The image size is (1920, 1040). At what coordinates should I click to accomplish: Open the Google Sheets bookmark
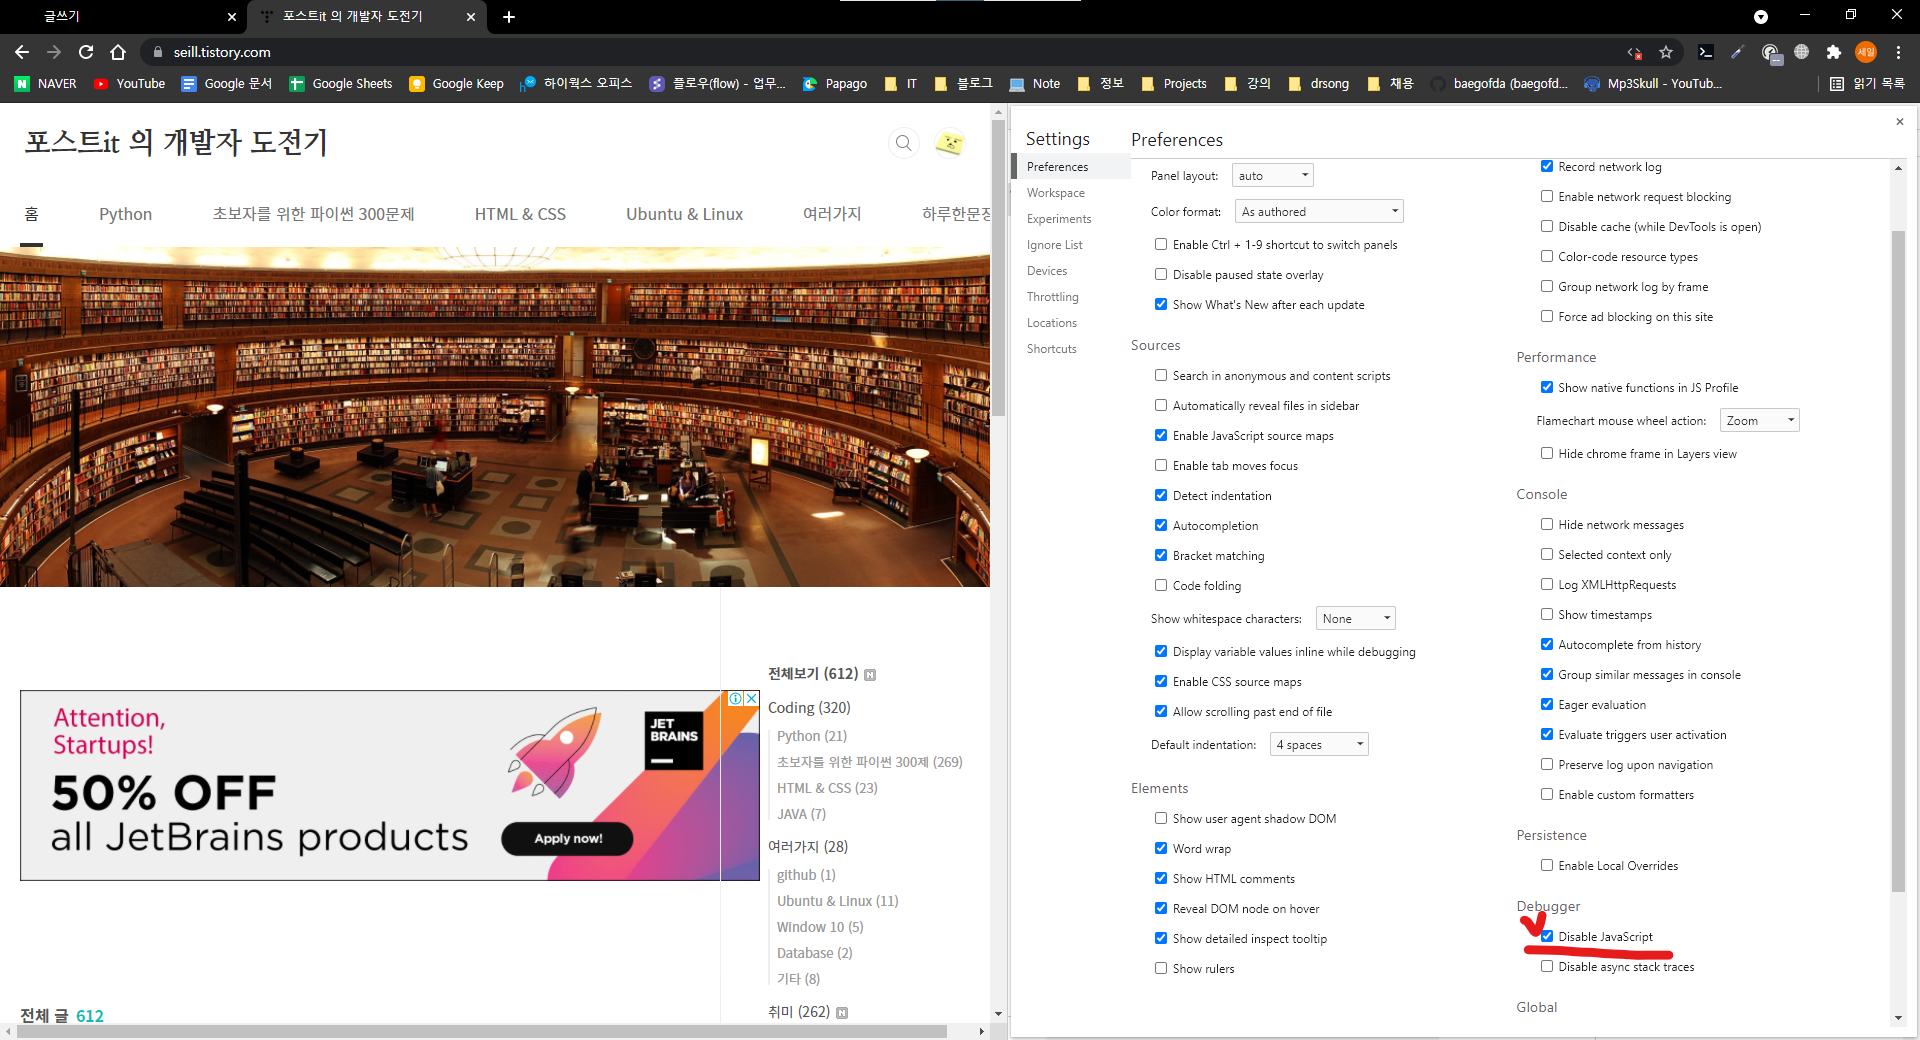tap(341, 84)
